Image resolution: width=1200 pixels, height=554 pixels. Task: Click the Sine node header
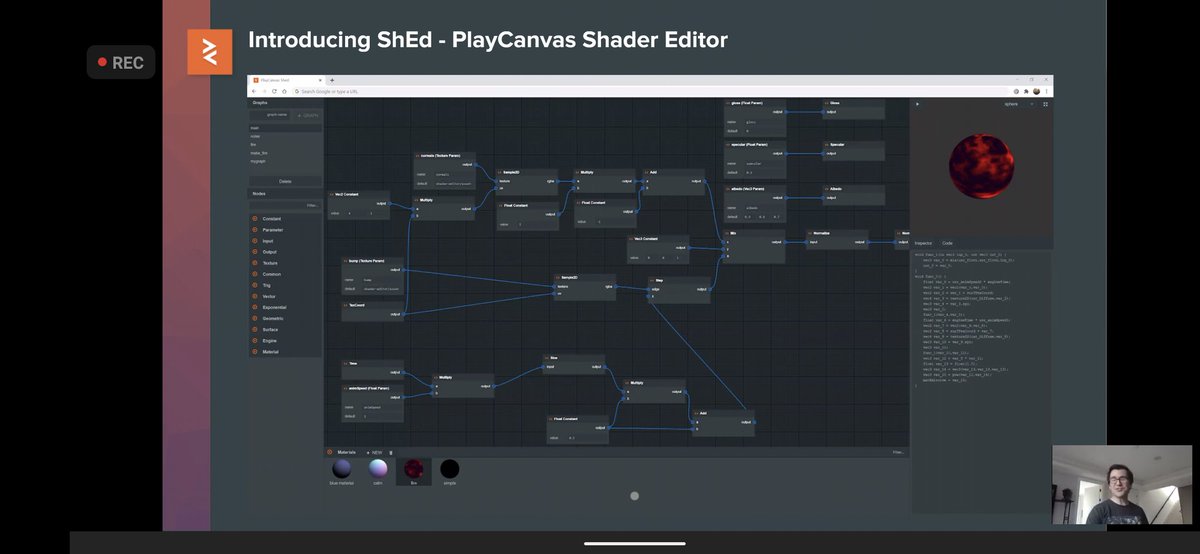[x=575, y=357]
